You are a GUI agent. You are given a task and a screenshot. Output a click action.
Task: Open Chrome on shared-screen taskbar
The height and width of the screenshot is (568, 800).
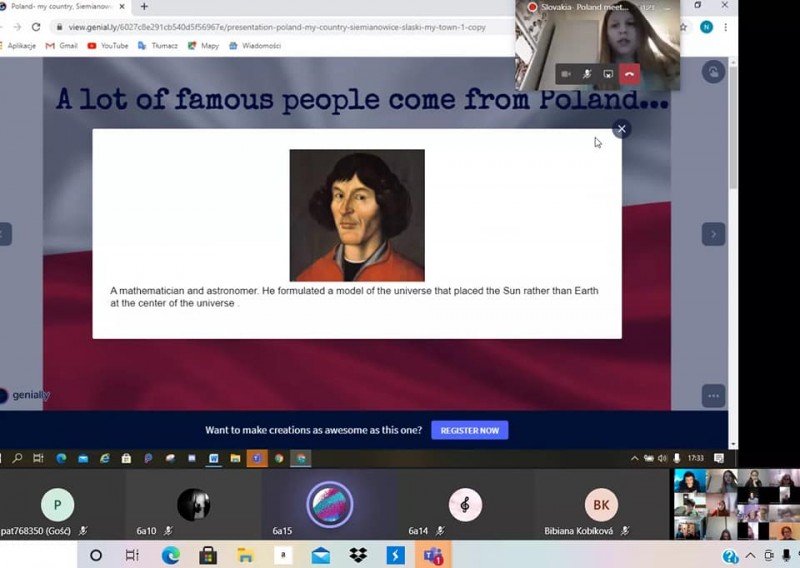pos(279,458)
